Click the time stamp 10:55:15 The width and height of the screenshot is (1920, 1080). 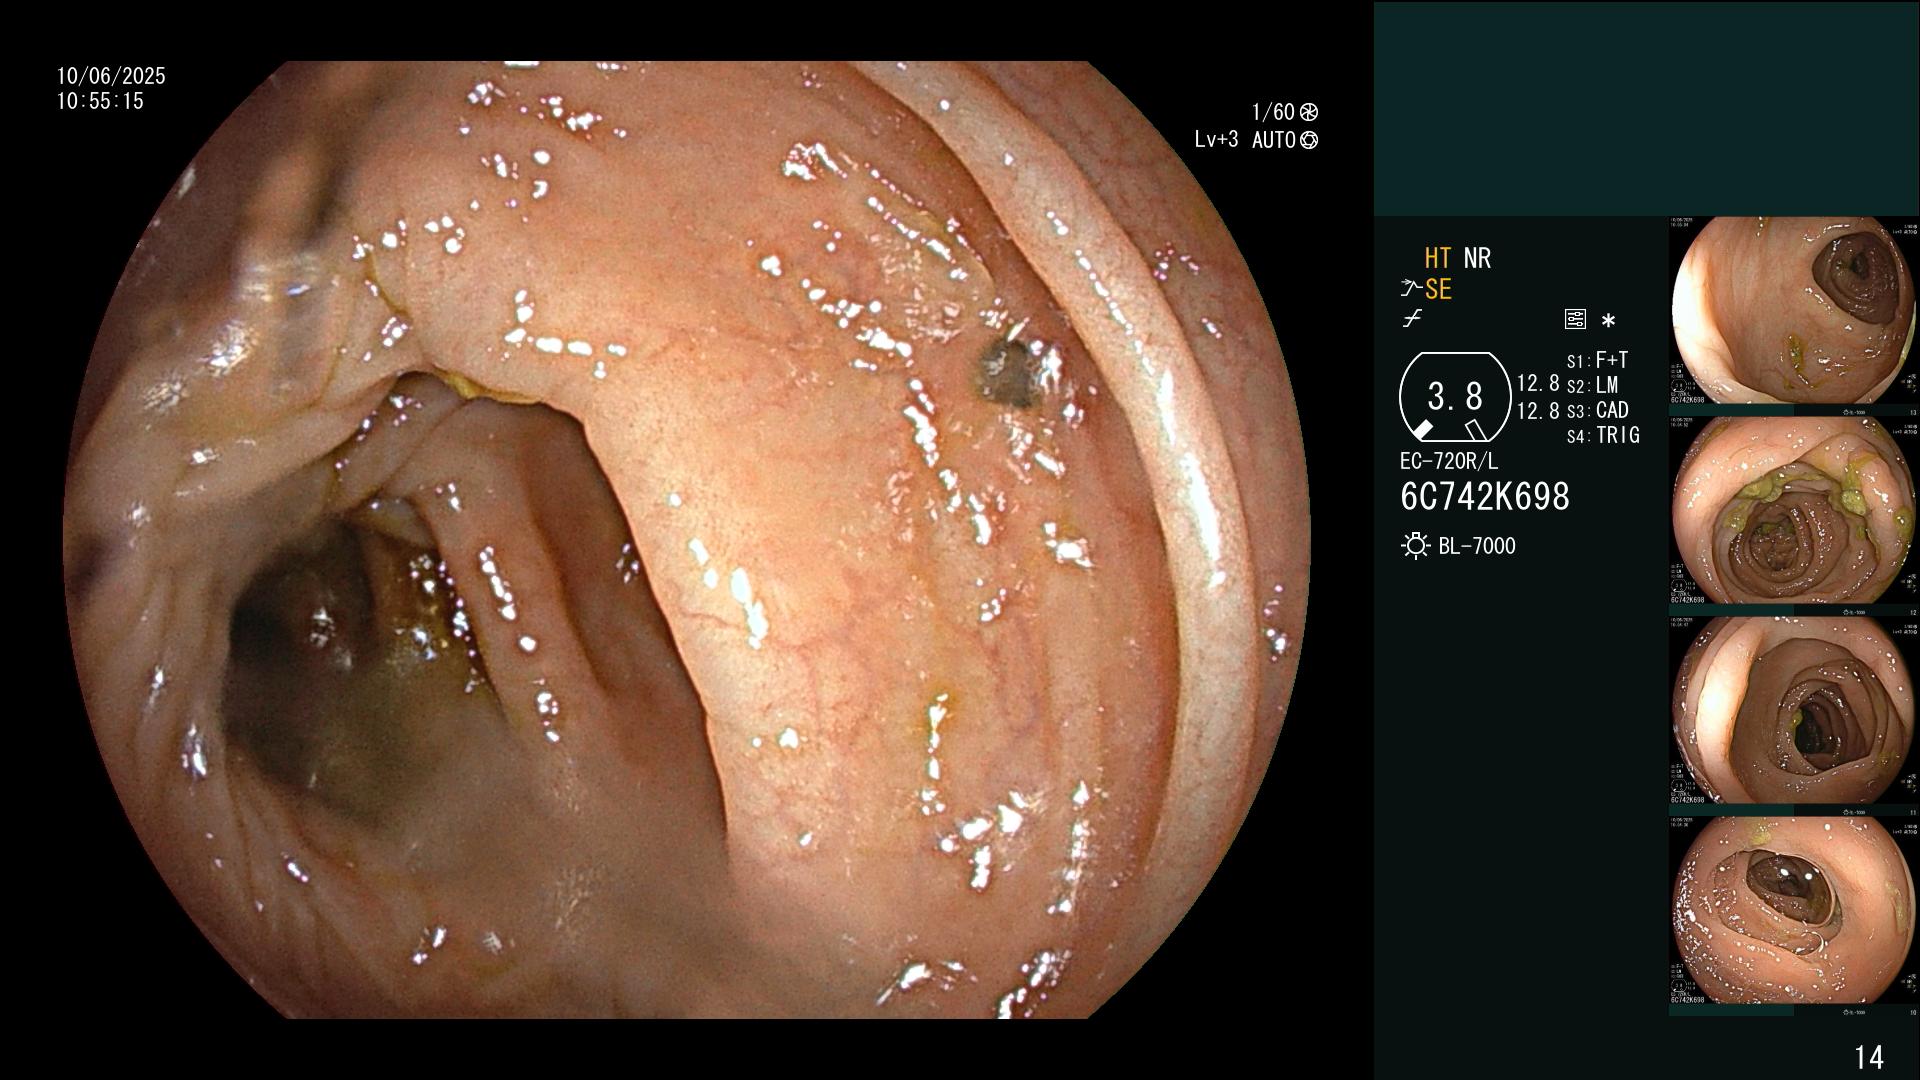(100, 101)
